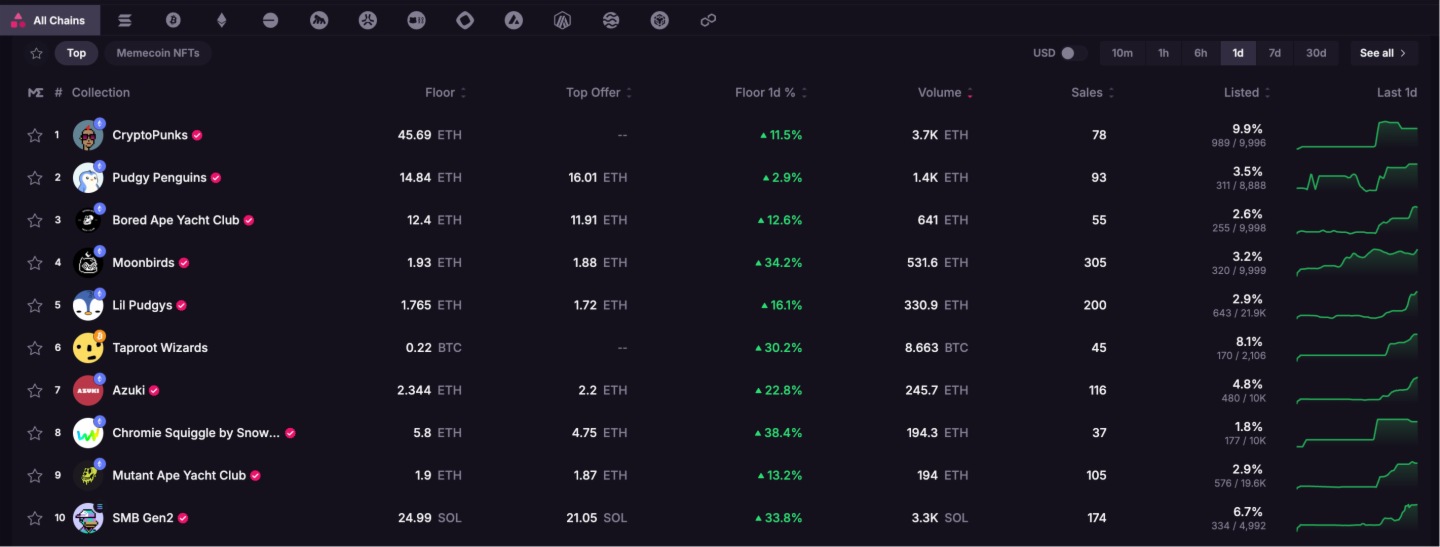Image resolution: width=1440 pixels, height=547 pixels.
Task: Favorite the CryptoPunks row star
Action: (x=35, y=135)
